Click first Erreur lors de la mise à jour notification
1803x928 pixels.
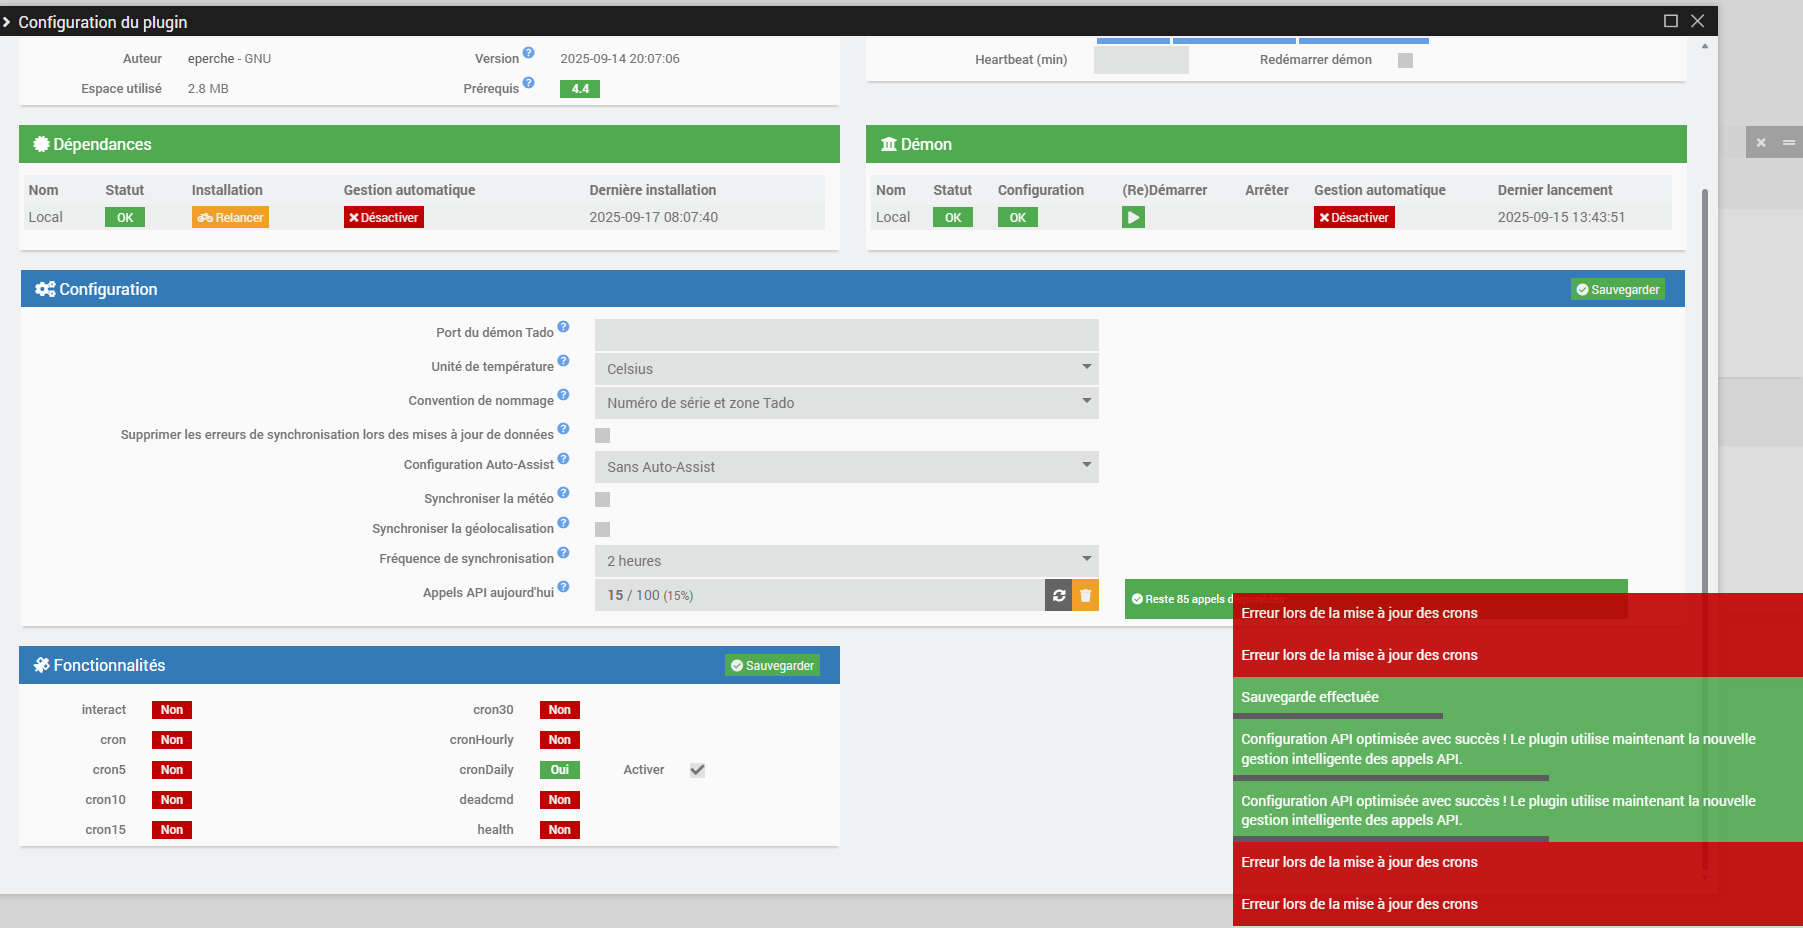point(1516,613)
